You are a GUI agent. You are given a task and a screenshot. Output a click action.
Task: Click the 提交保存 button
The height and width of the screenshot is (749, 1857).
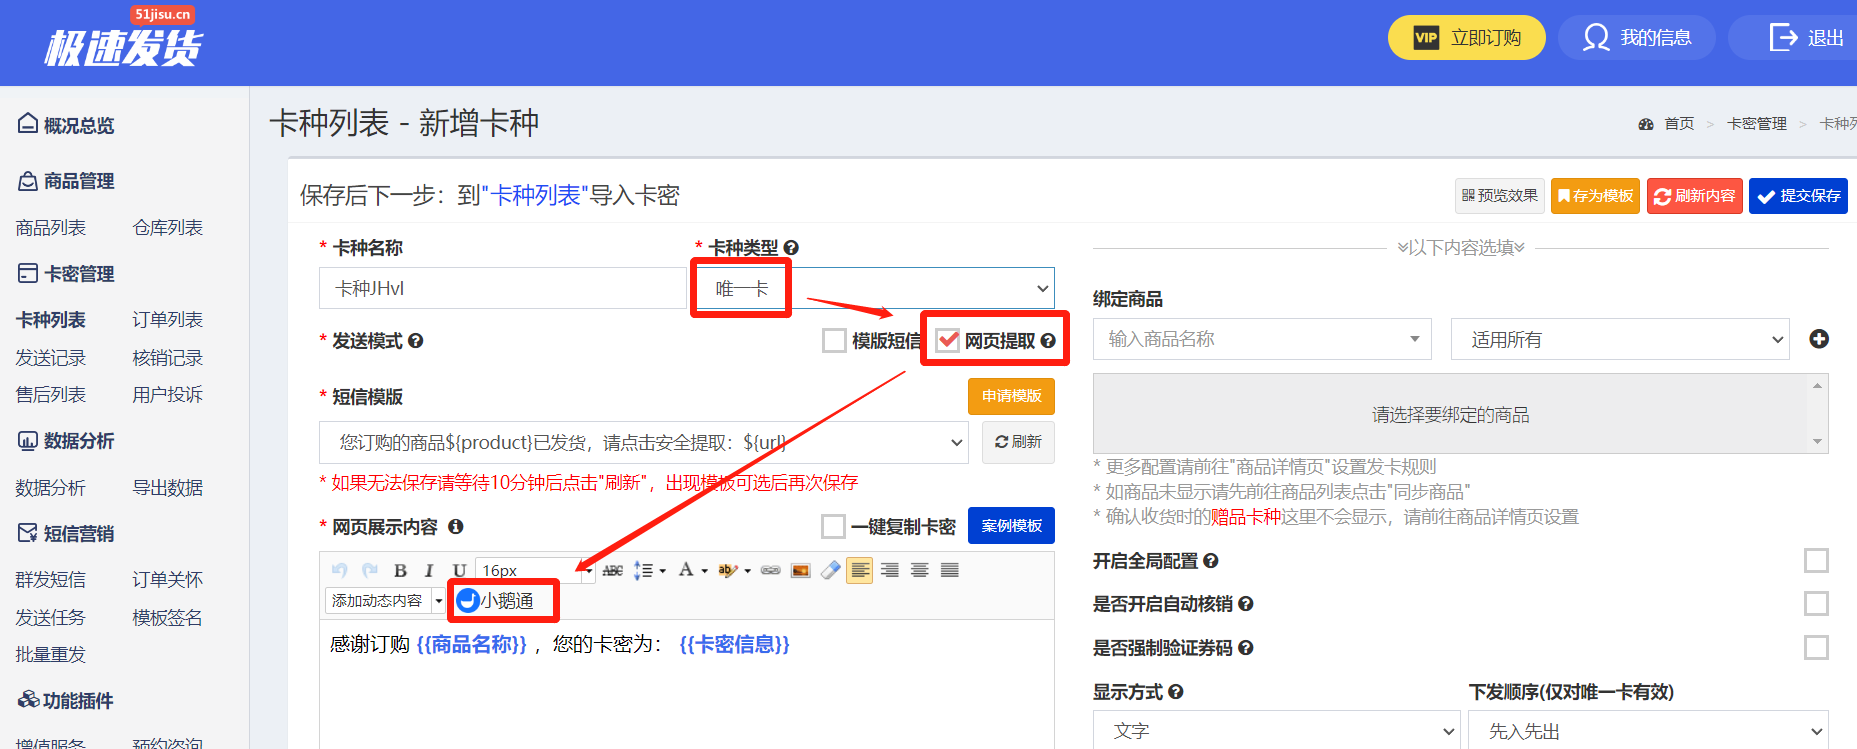[x=1798, y=196]
